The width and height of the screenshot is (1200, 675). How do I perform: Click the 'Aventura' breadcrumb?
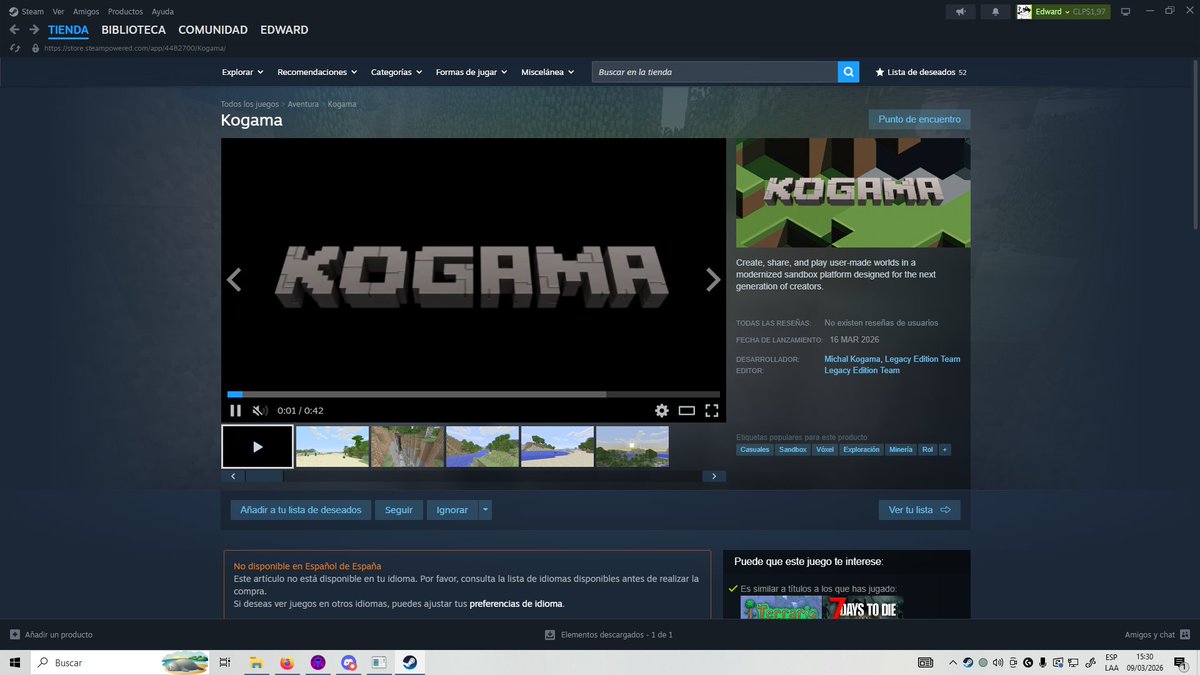(303, 104)
